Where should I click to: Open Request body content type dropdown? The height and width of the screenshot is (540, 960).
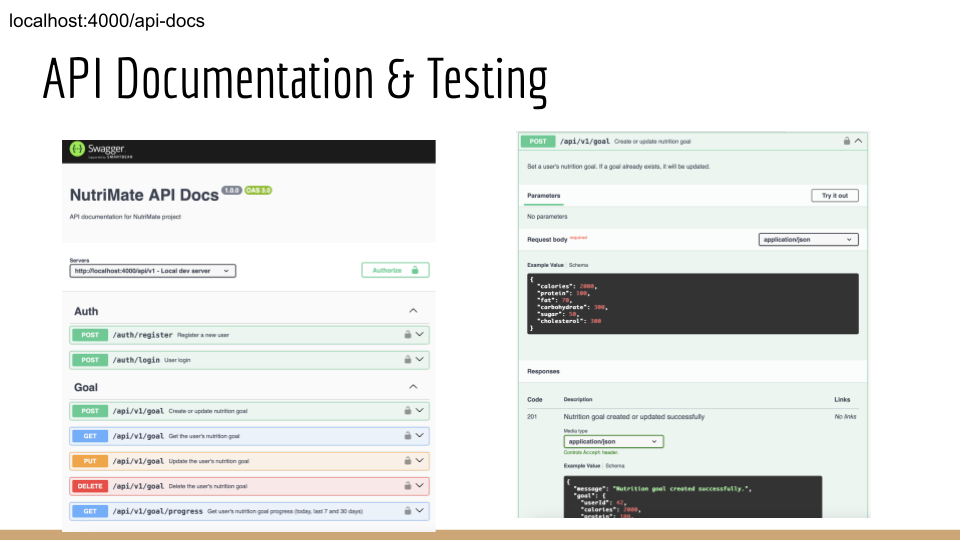(808, 240)
